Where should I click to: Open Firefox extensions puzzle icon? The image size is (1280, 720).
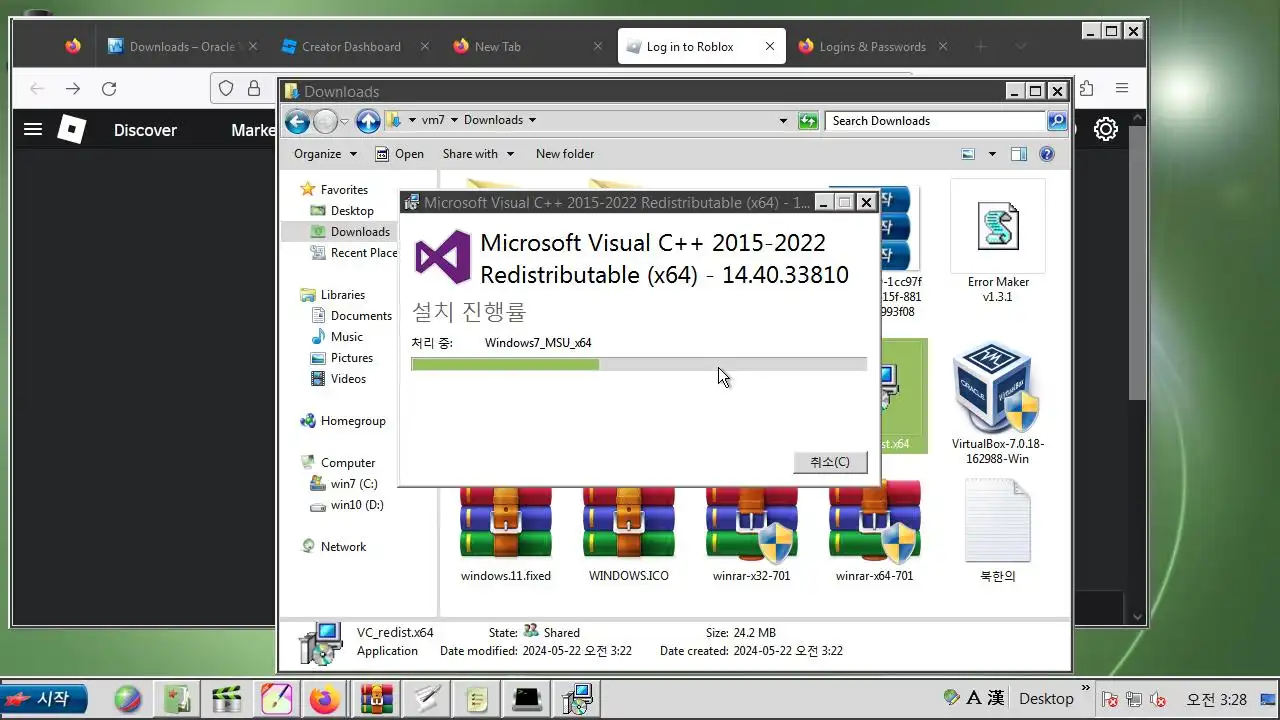[1087, 89]
